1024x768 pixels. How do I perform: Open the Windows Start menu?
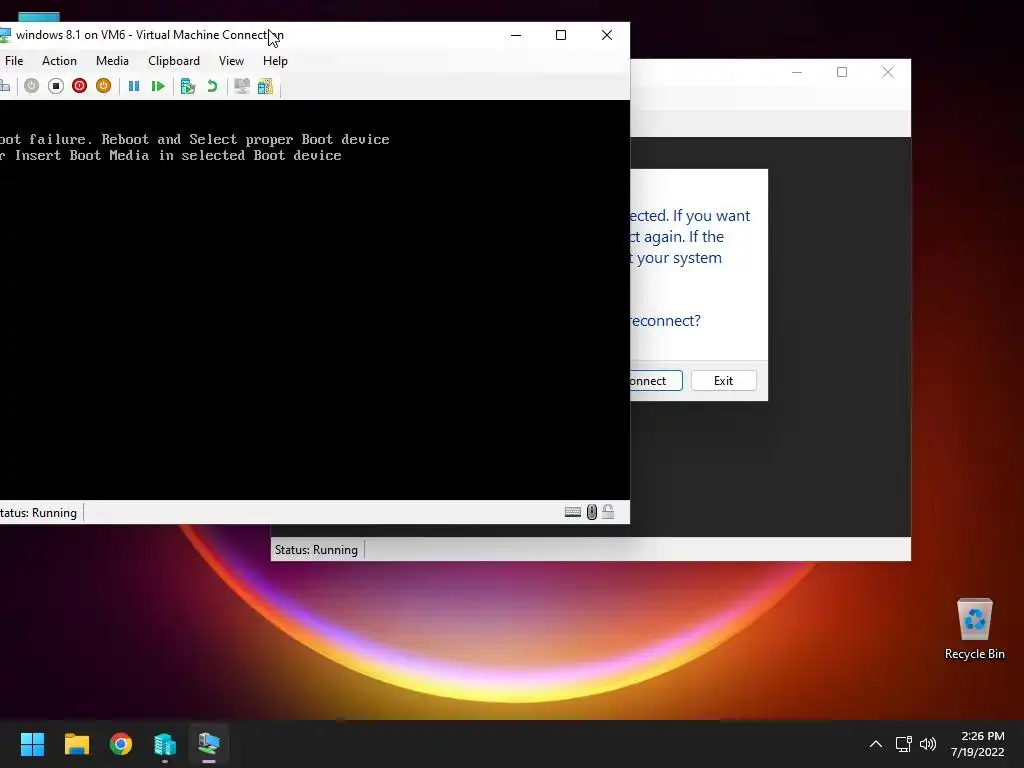32,744
